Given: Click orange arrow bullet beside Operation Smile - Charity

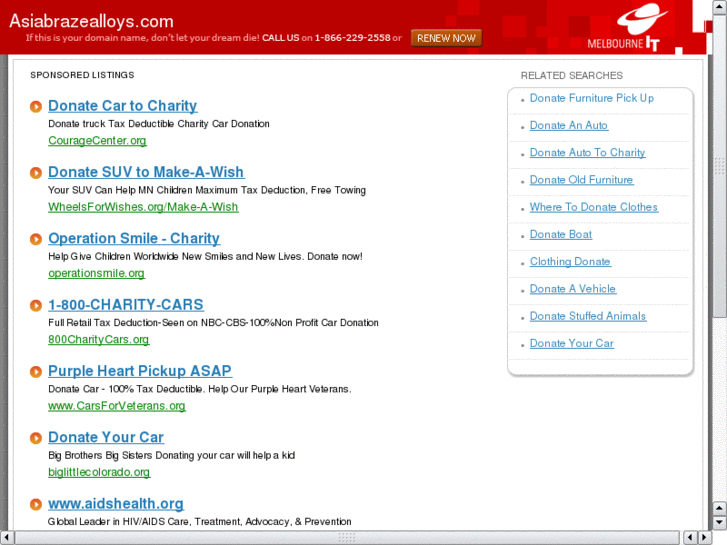Looking at the screenshot, I should [36, 239].
